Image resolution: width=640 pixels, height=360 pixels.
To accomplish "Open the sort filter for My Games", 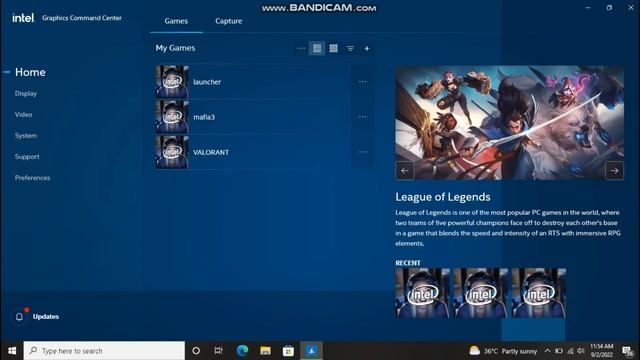I will (350, 48).
